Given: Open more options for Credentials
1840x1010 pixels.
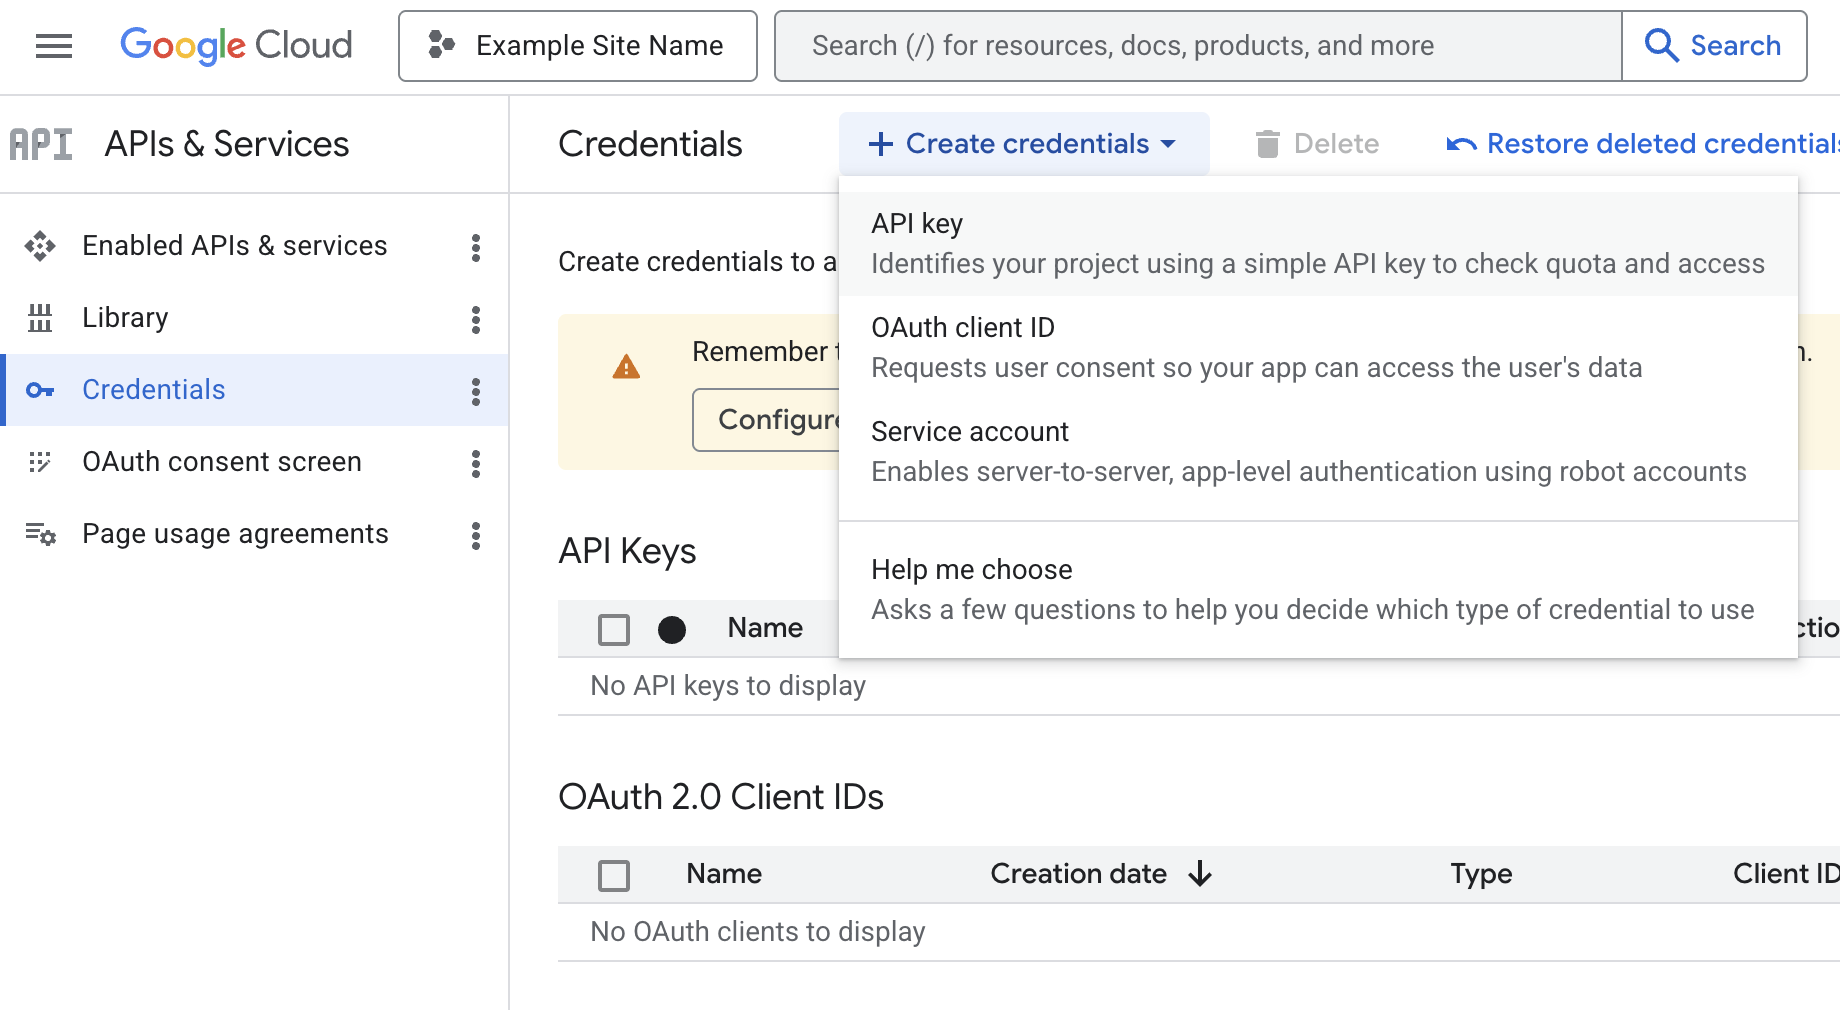Looking at the screenshot, I should pos(476,392).
